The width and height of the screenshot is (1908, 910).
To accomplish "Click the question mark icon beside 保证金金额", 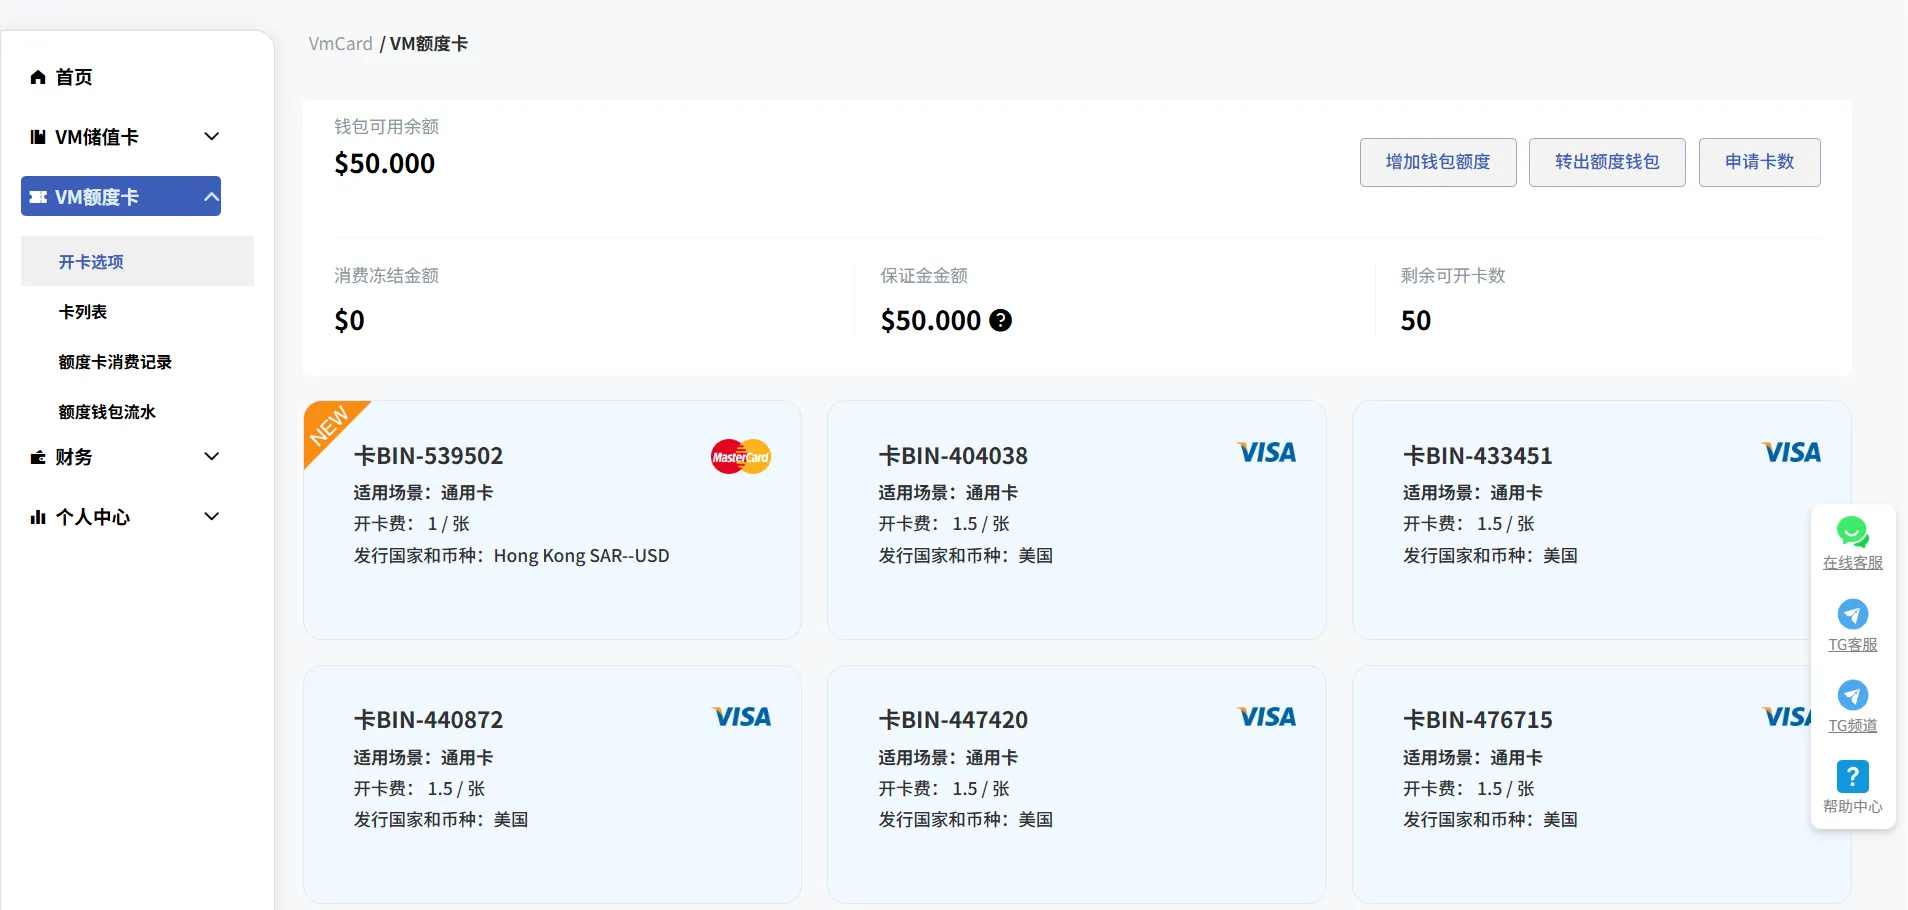I will tap(1000, 320).
